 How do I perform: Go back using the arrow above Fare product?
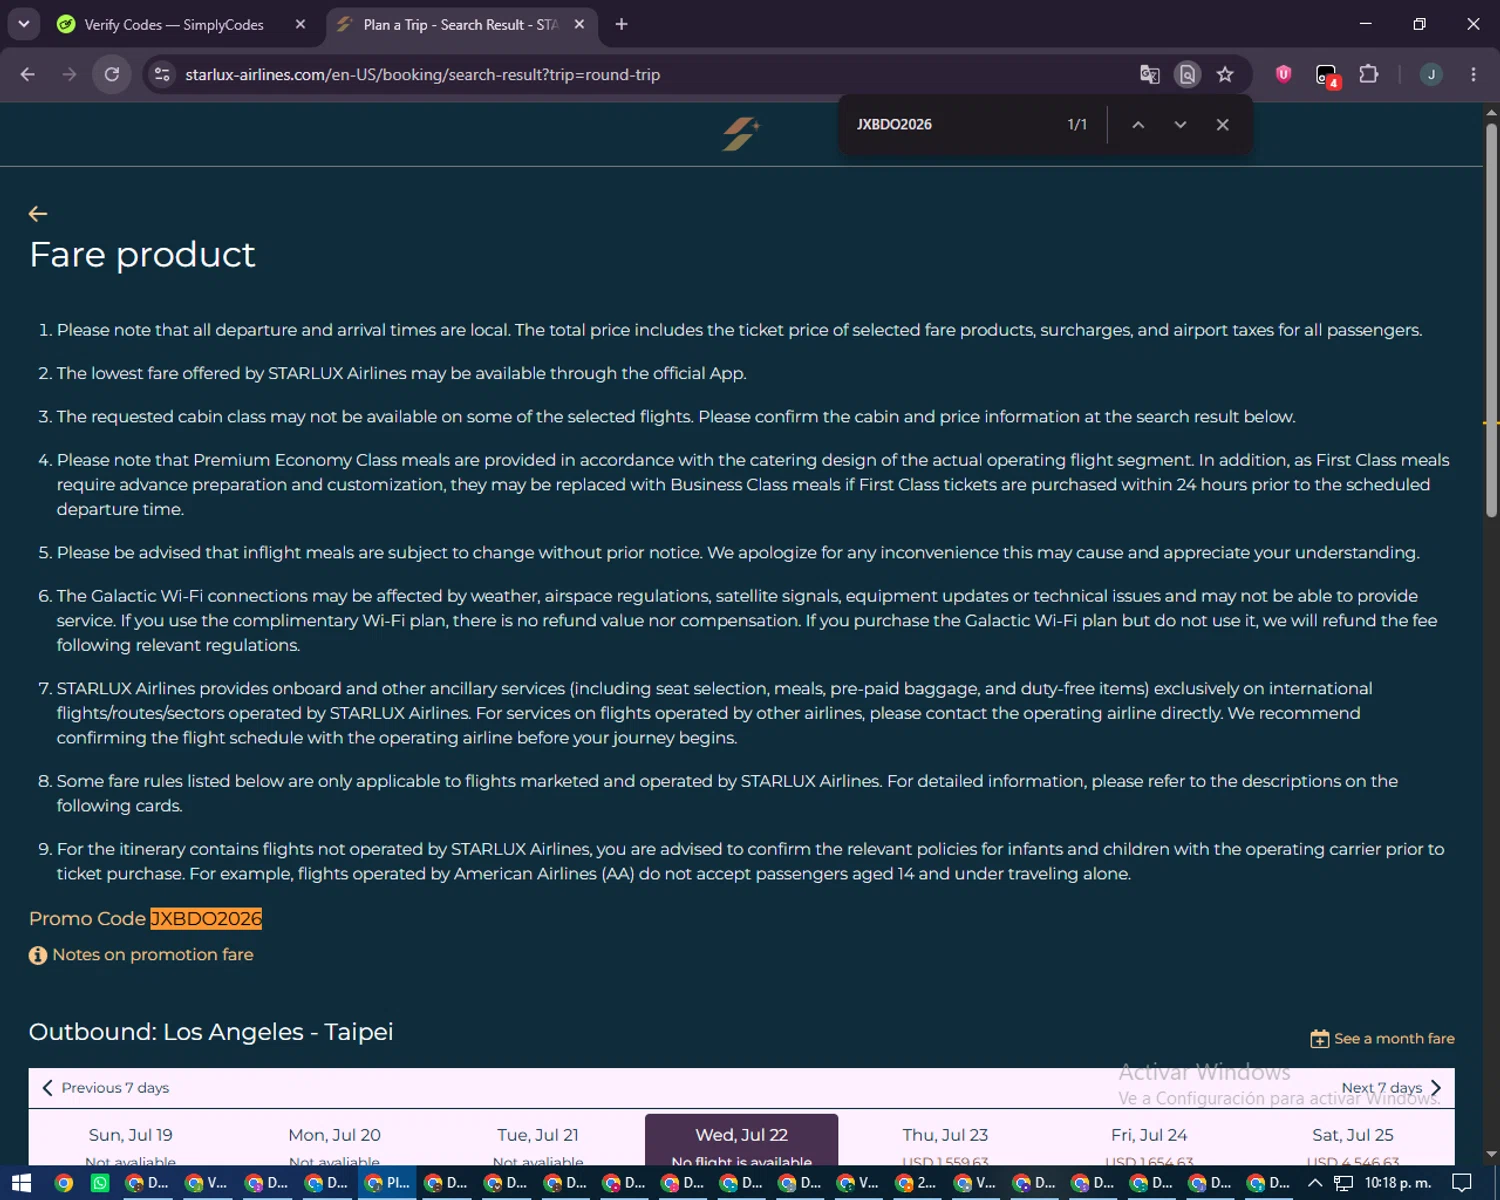38,213
